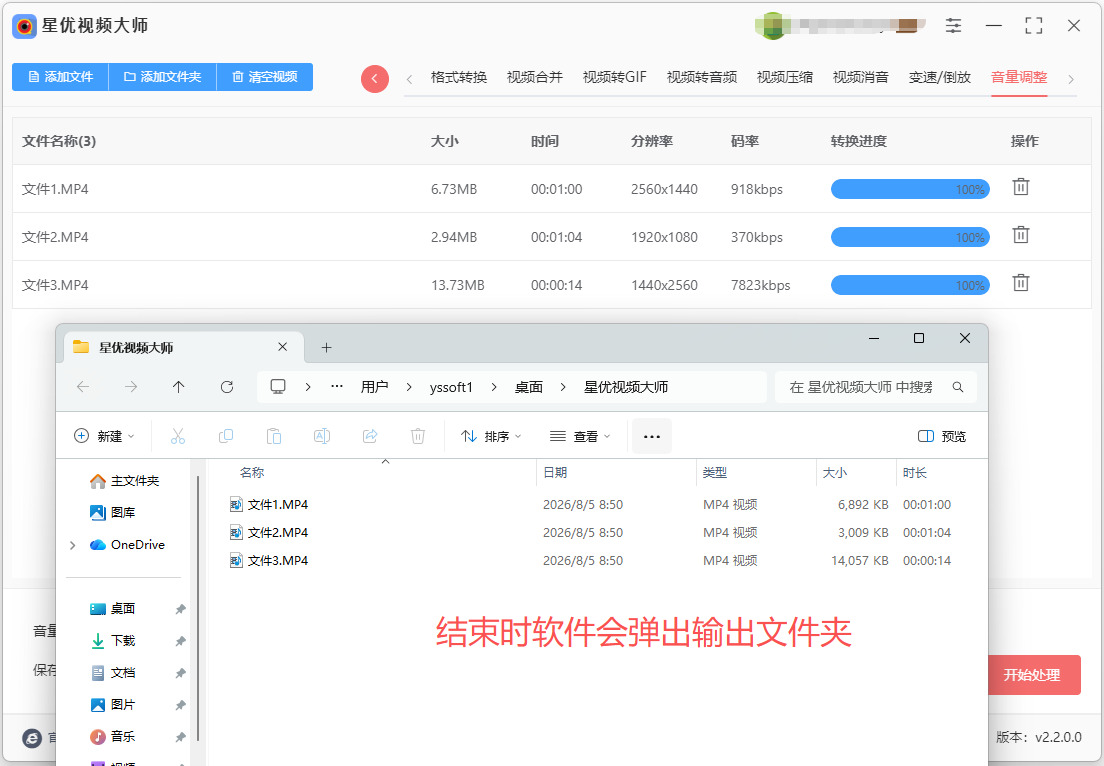1104x766 pixels.
Task: Click the Share icon in Explorer toolbar
Action: coord(370,437)
